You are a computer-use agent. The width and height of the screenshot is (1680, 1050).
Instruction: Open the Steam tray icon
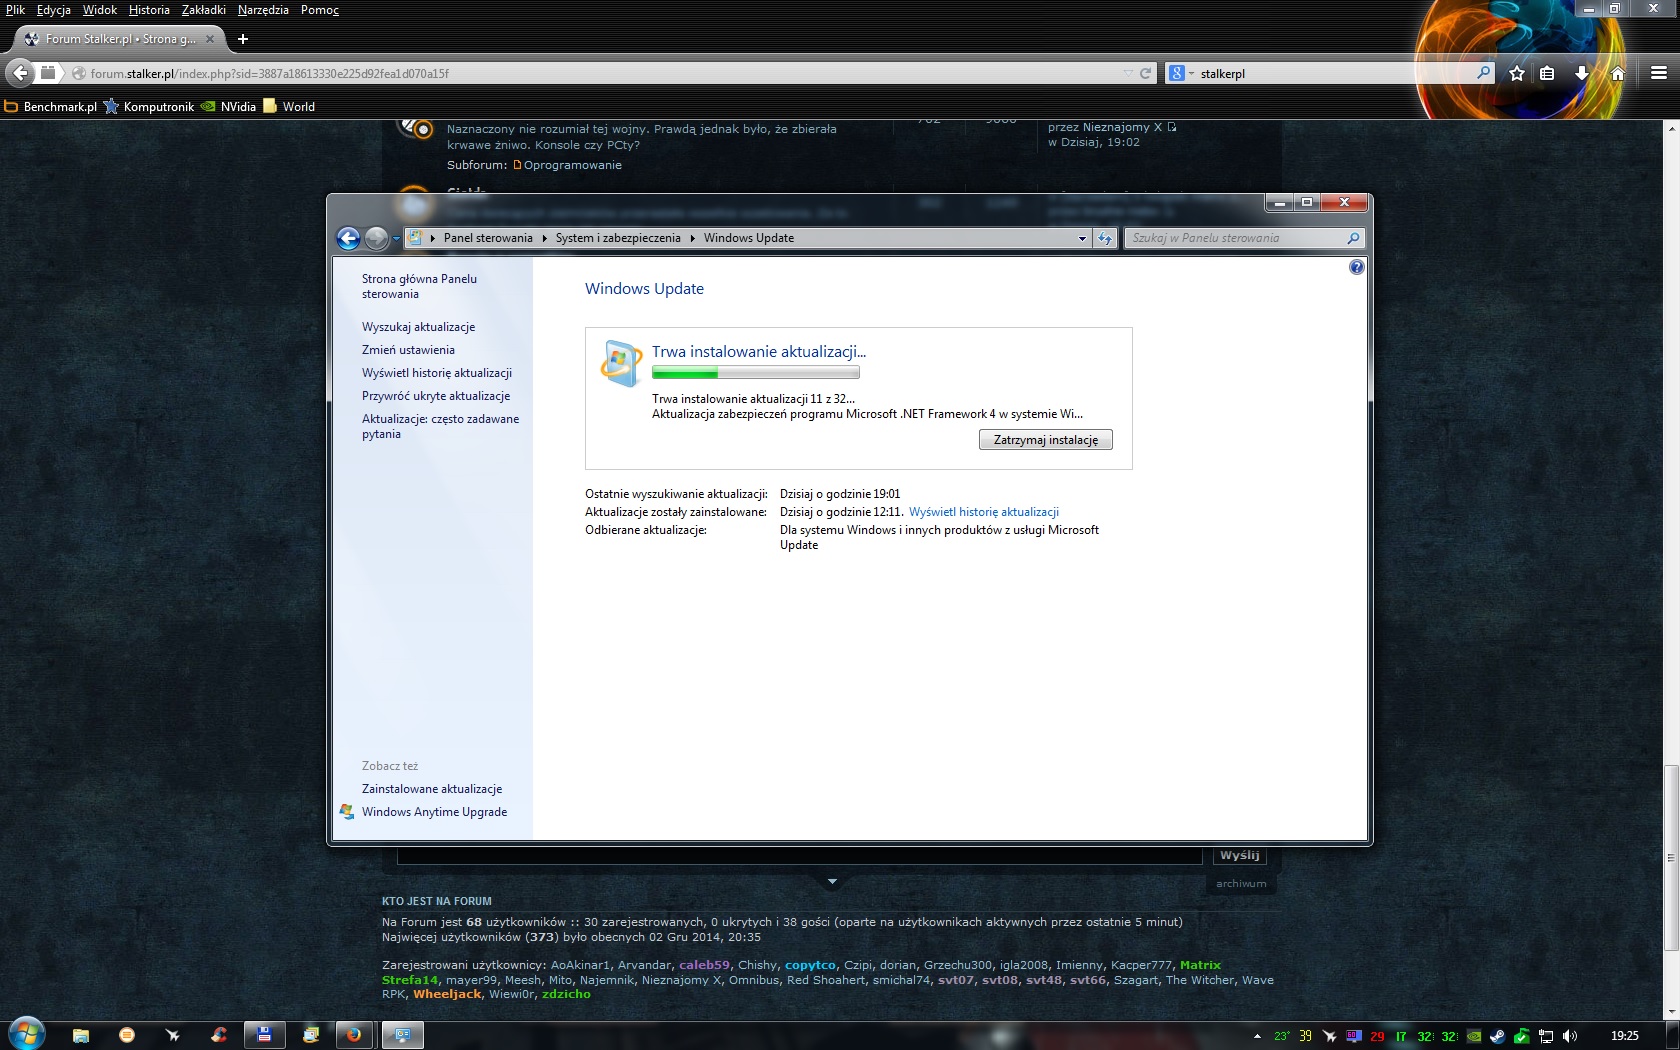(x=1497, y=1036)
